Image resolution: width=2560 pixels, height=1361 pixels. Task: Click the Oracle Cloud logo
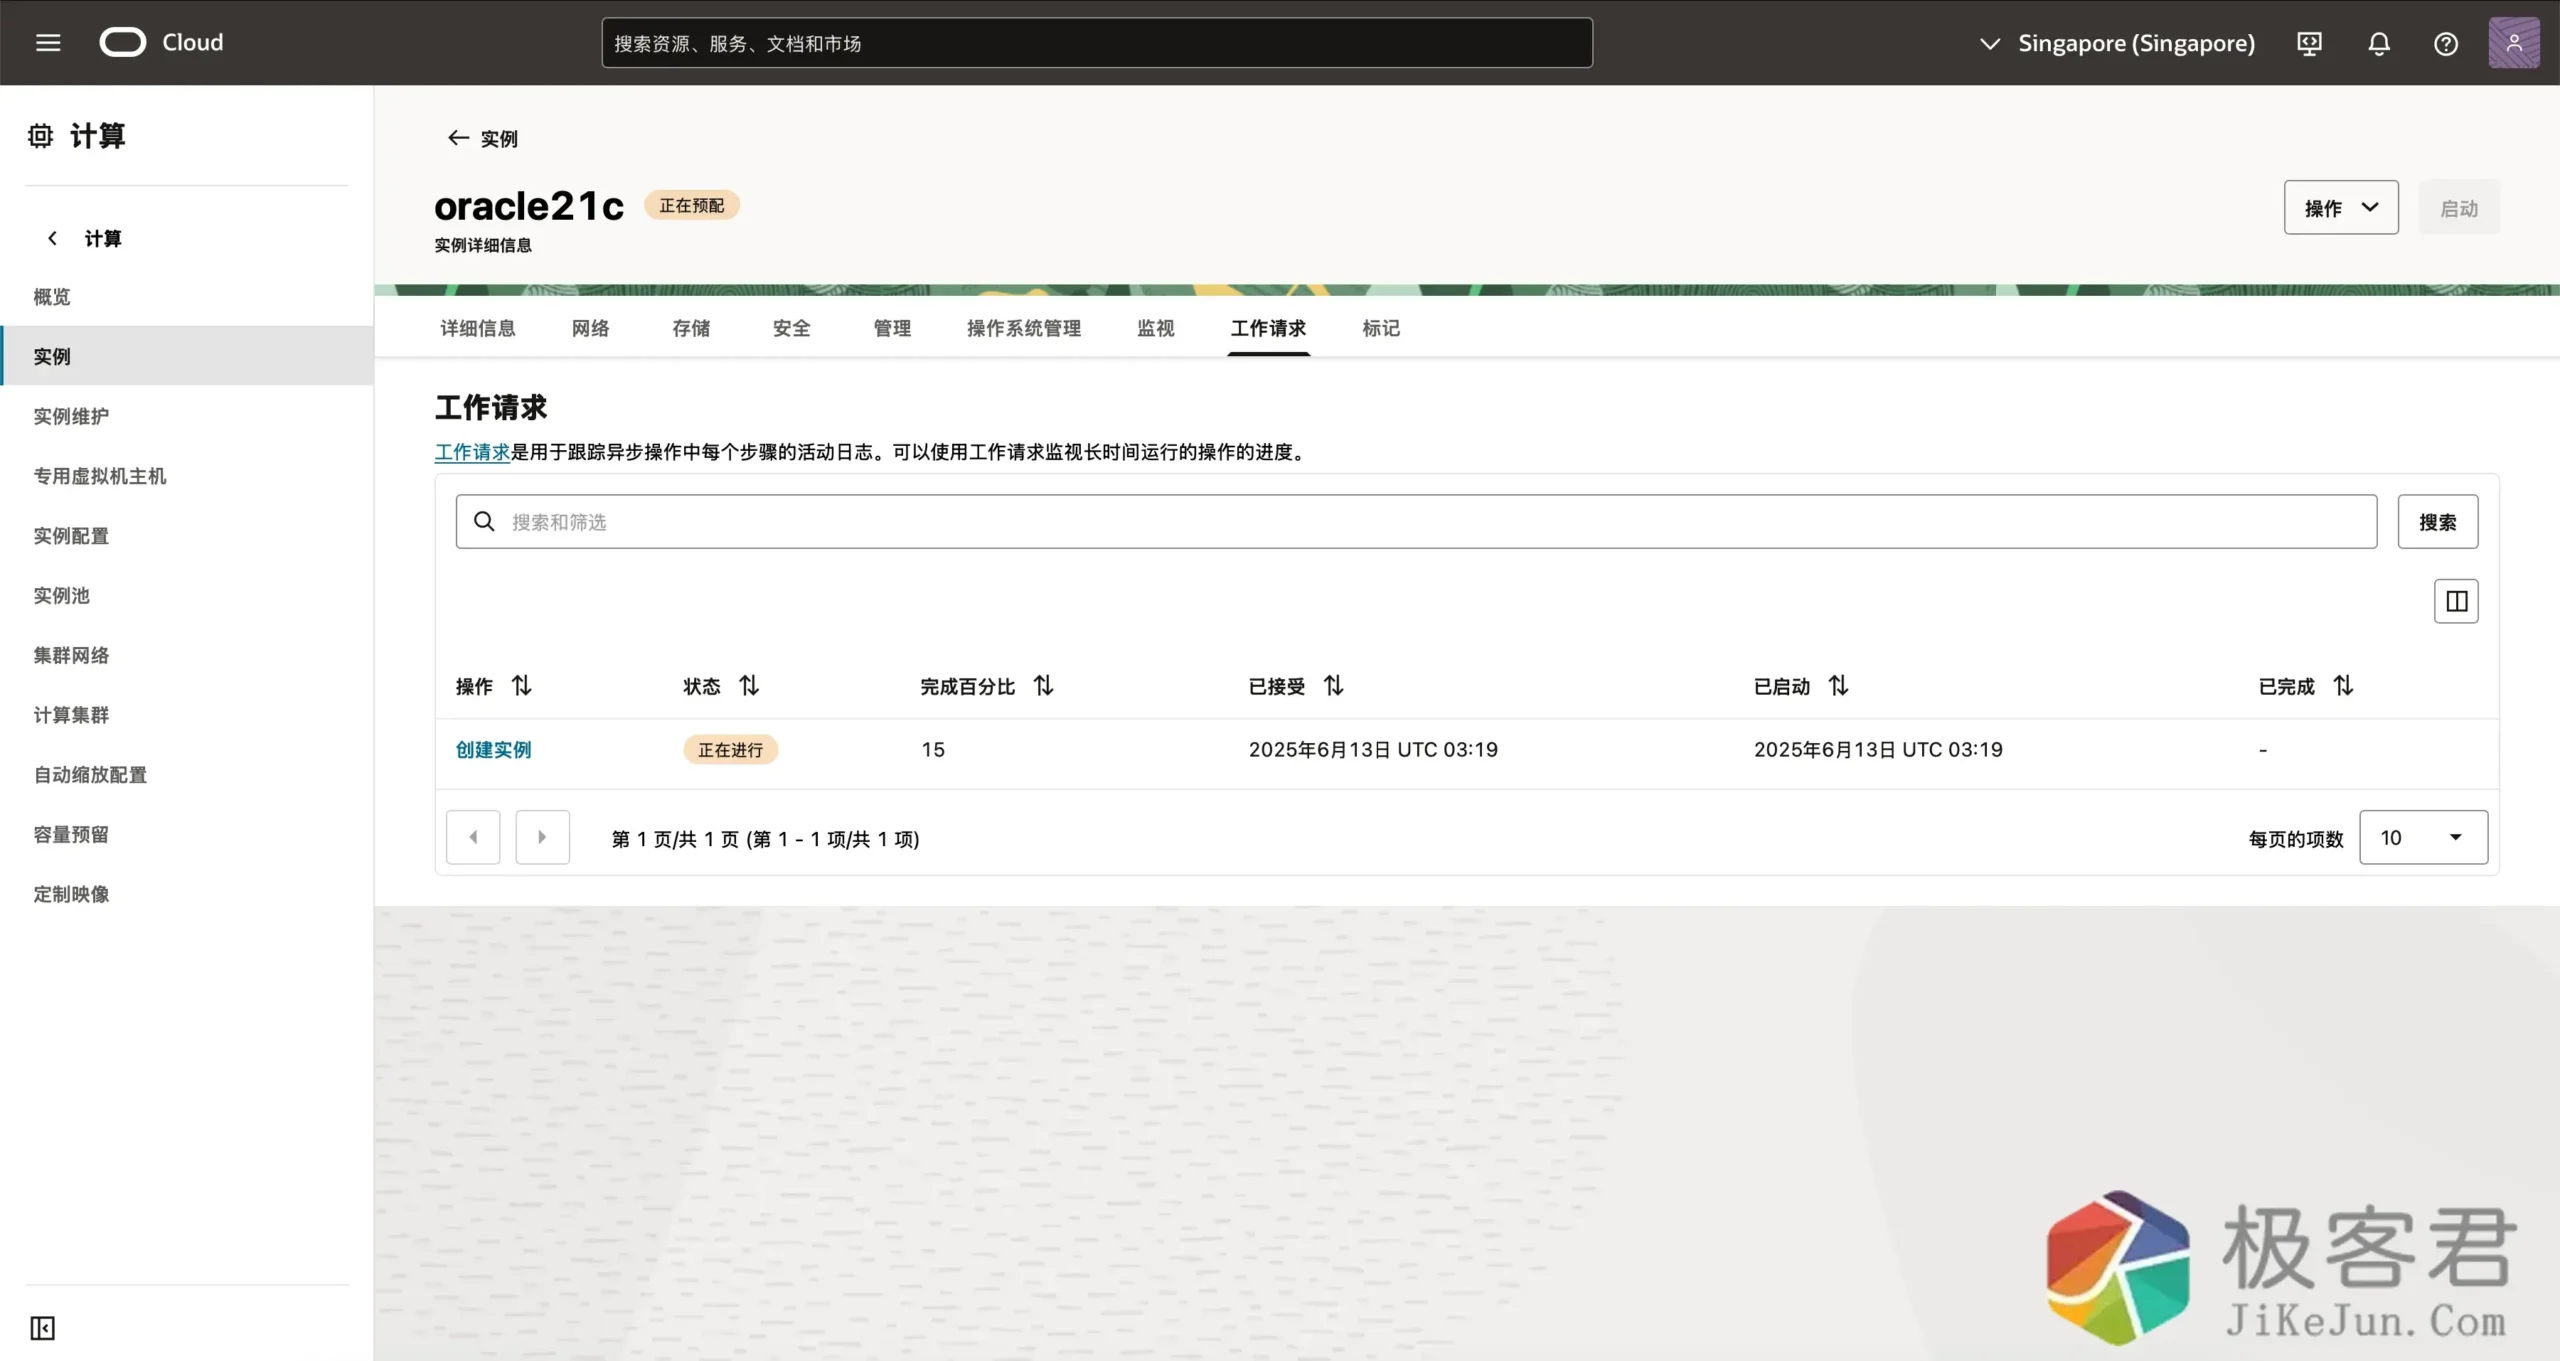click(x=162, y=42)
